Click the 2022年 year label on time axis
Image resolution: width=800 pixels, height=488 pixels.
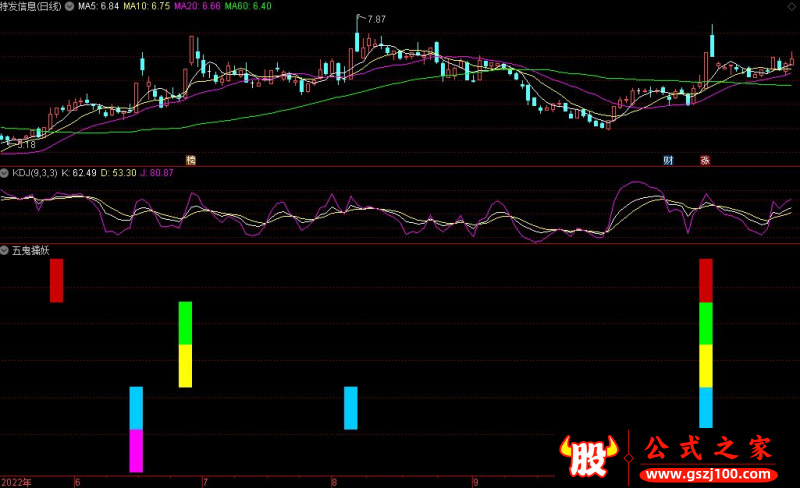point(16,482)
